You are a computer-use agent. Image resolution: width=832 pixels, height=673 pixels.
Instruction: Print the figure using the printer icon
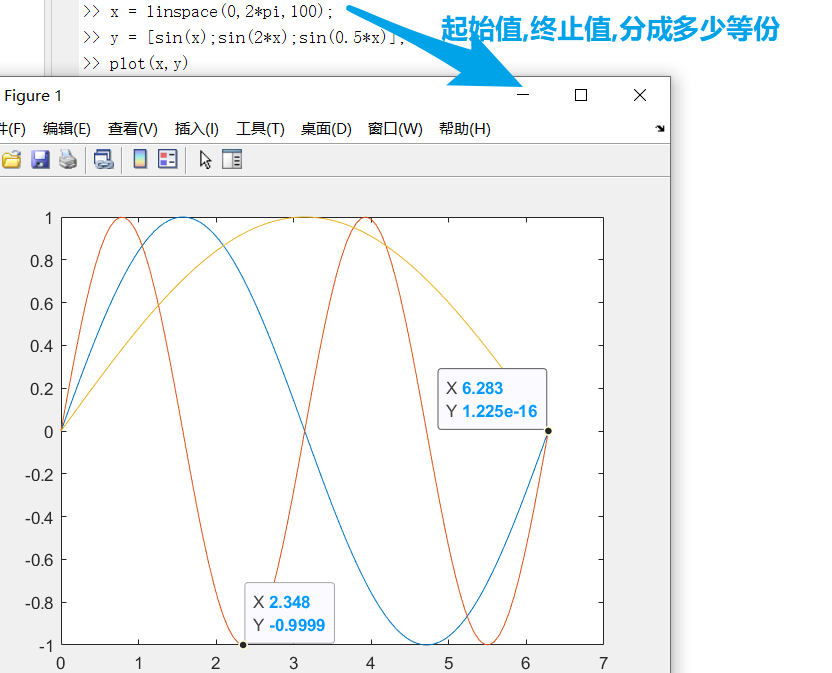(x=68, y=159)
